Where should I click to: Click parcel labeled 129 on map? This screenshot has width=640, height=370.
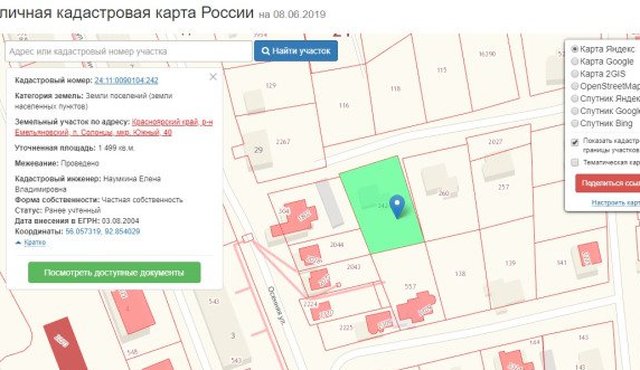point(271,85)
